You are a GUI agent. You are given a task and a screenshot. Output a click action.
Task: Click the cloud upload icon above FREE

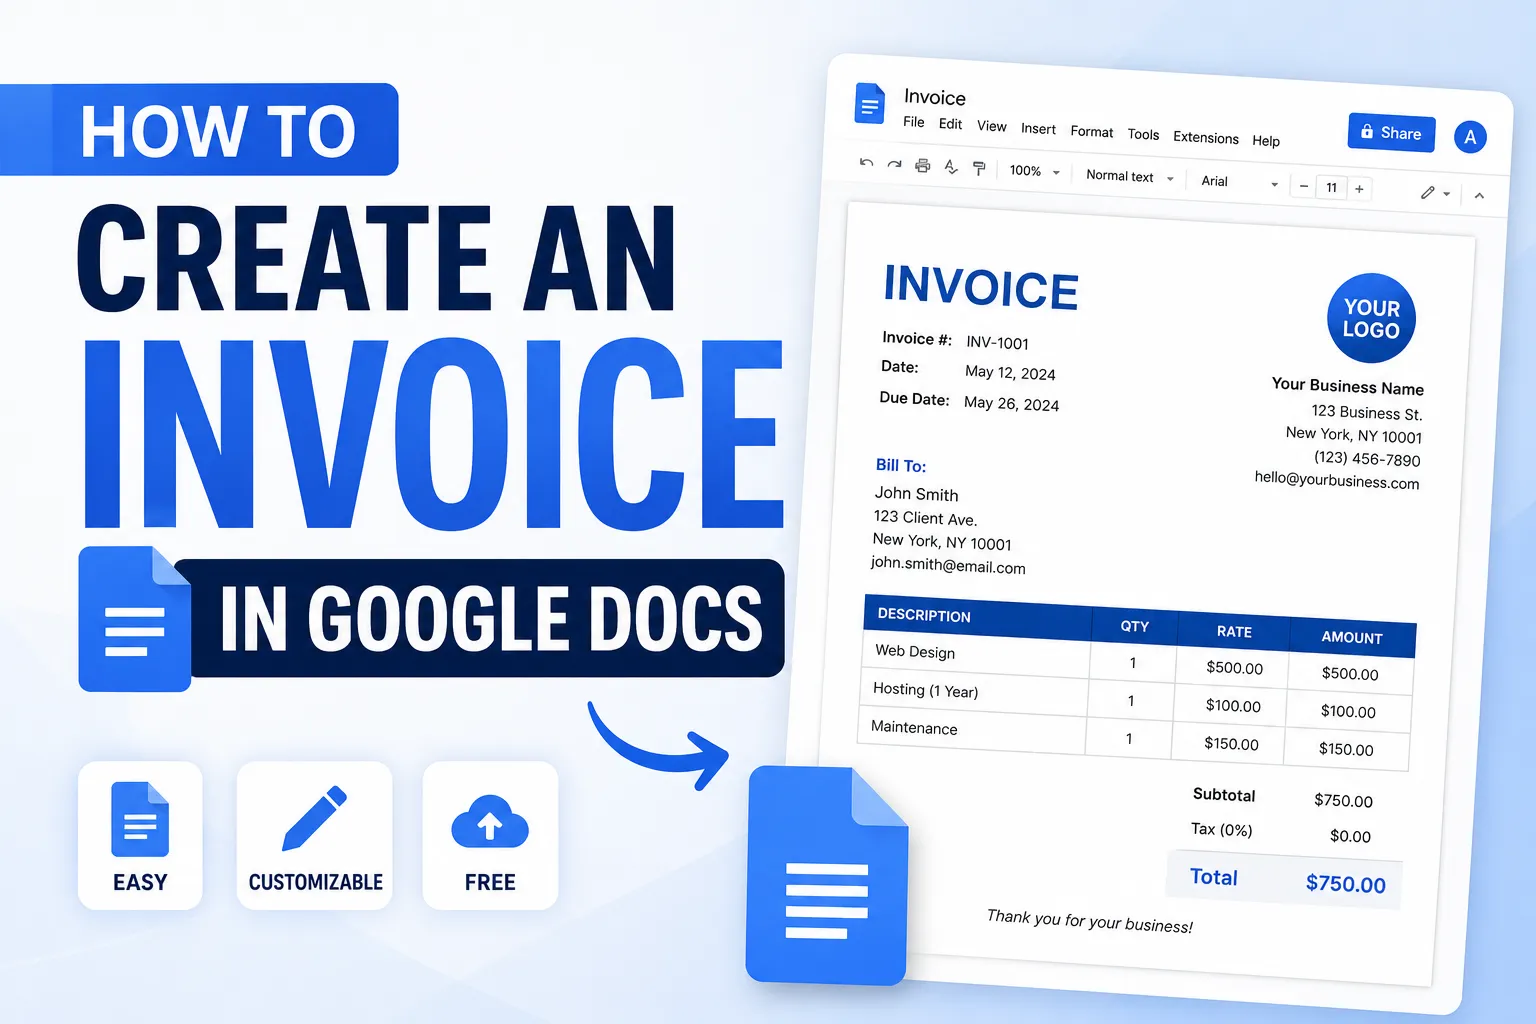coord(490,822)
